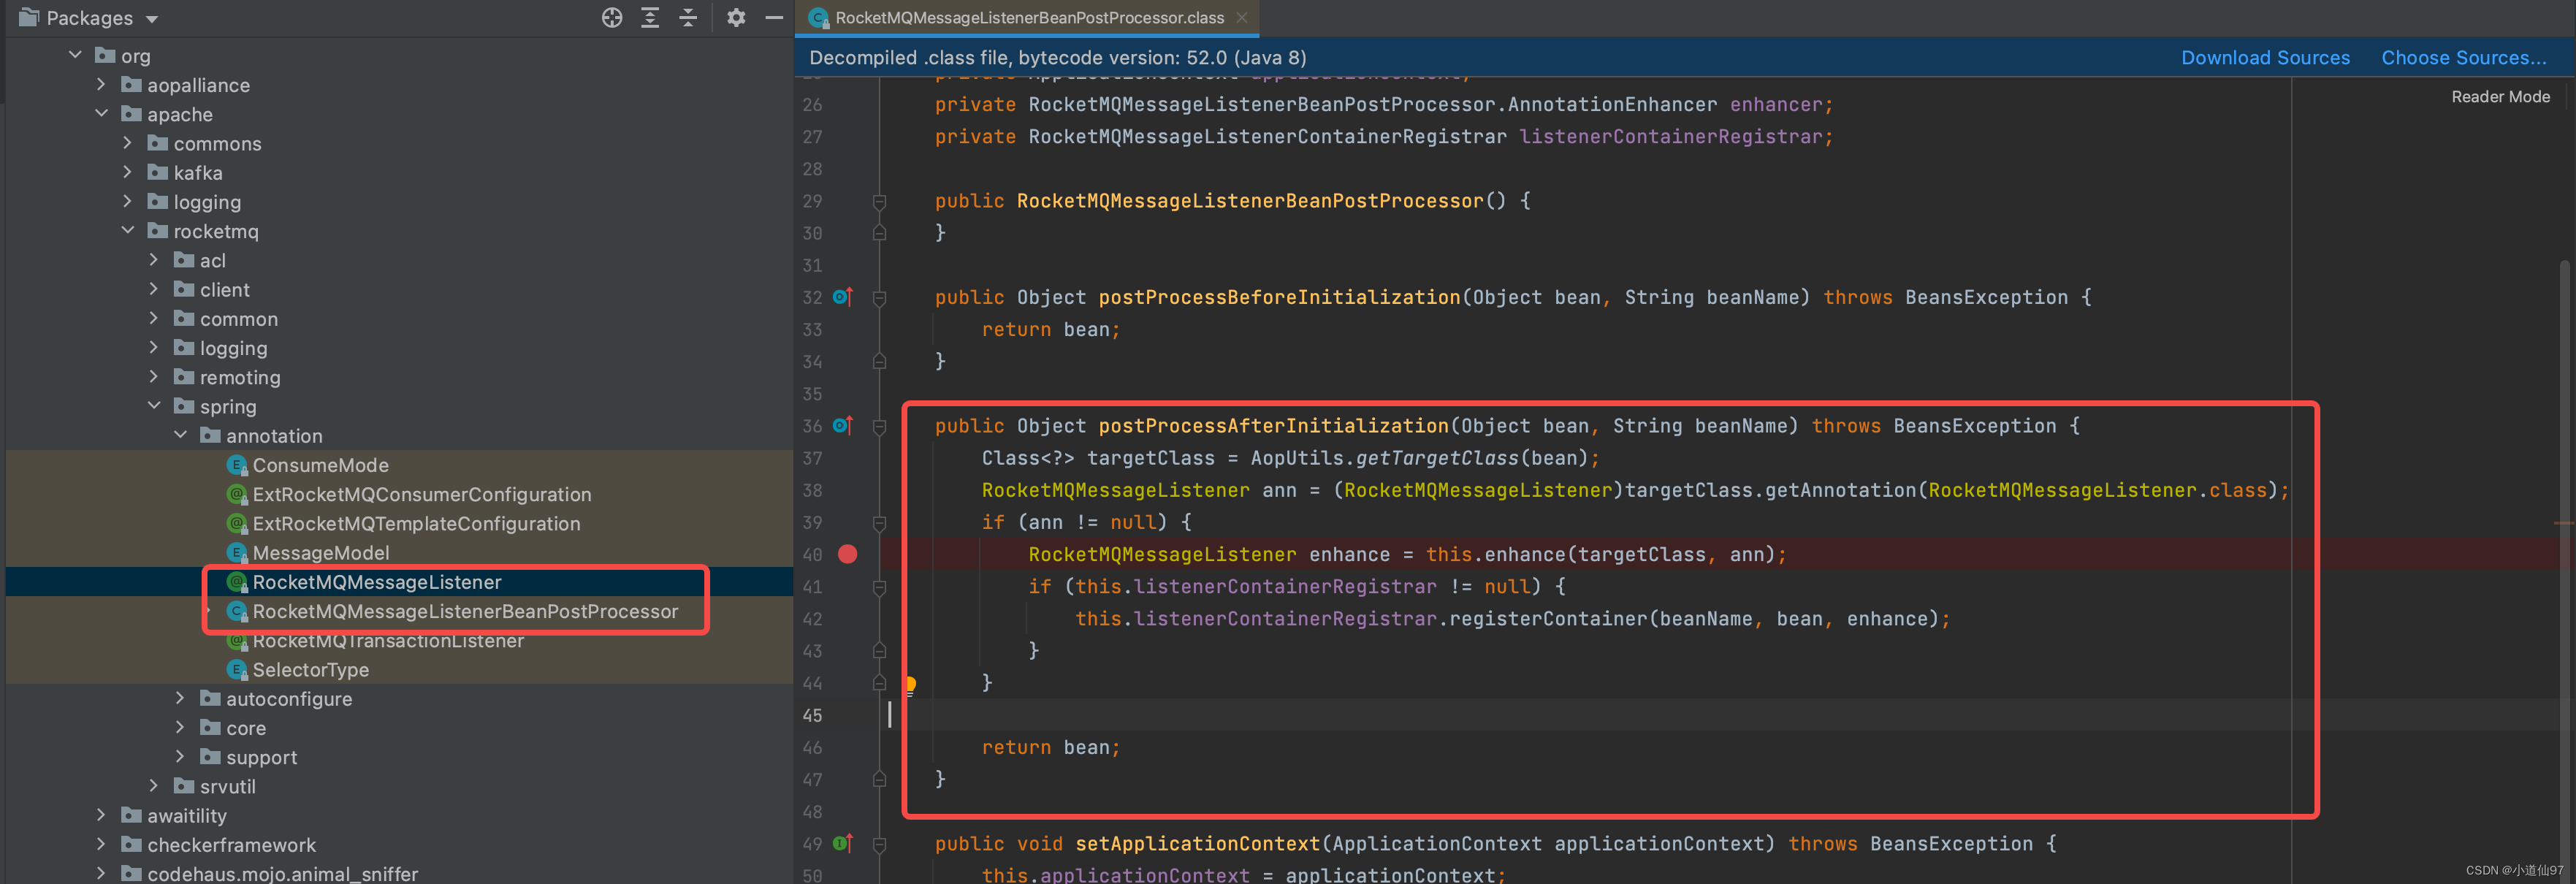Select the ConsumeMode enum icon
The image size is (2576, 884).
(237, 465)
